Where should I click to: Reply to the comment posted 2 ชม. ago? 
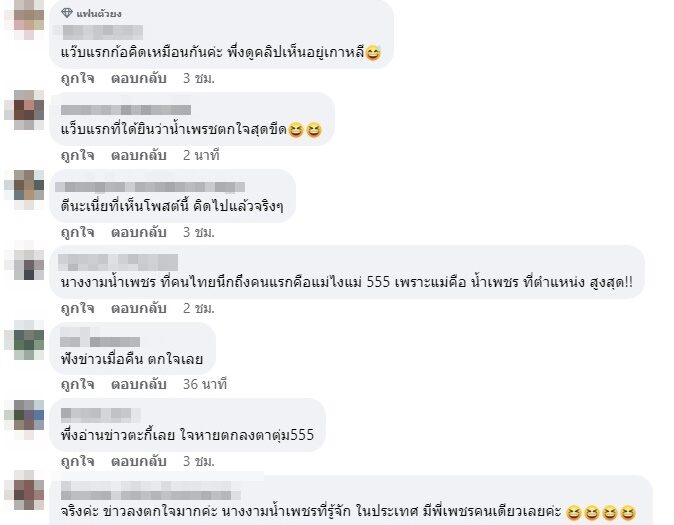coord(139,308)
